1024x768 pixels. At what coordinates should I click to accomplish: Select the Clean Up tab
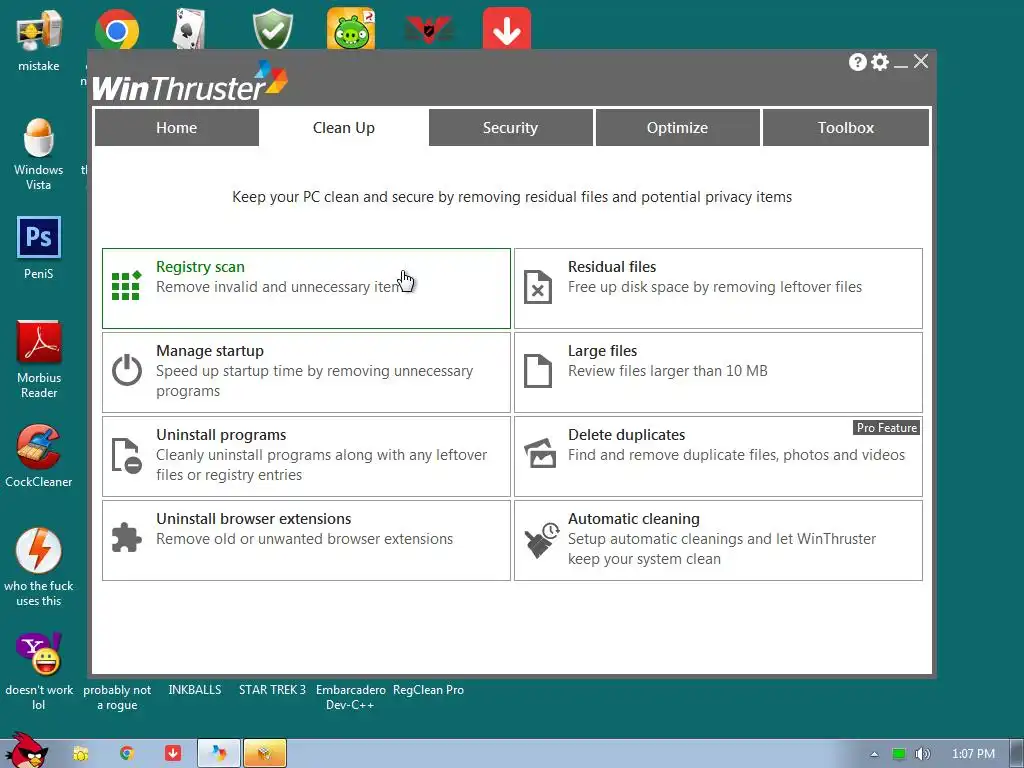coord(344,127)
